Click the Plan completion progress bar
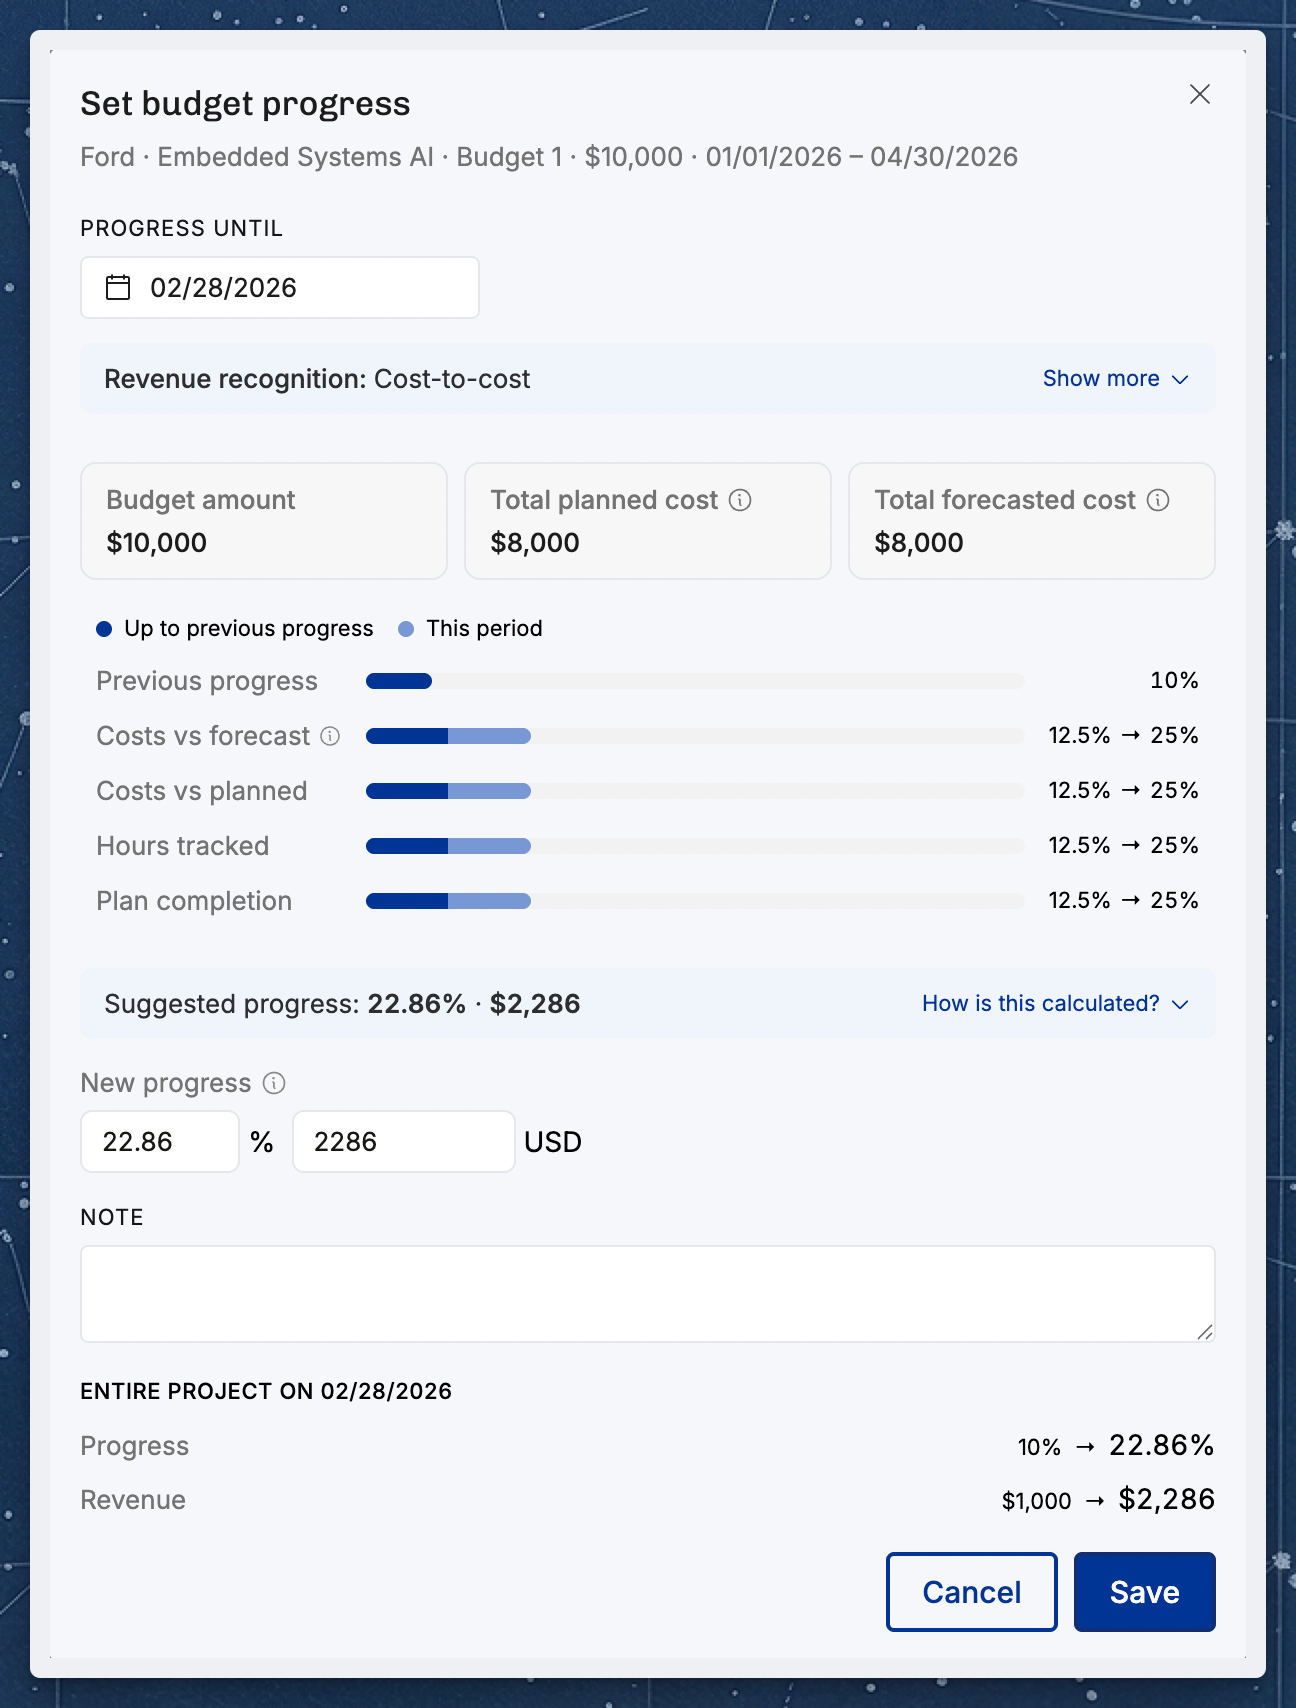 point(695,901)
